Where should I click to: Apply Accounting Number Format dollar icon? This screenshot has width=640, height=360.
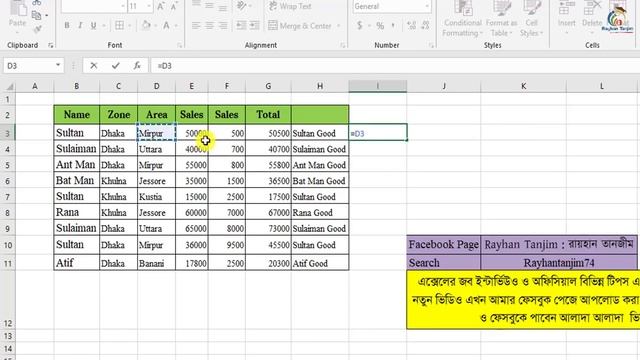pyautogui.click(x=359, y=25)
